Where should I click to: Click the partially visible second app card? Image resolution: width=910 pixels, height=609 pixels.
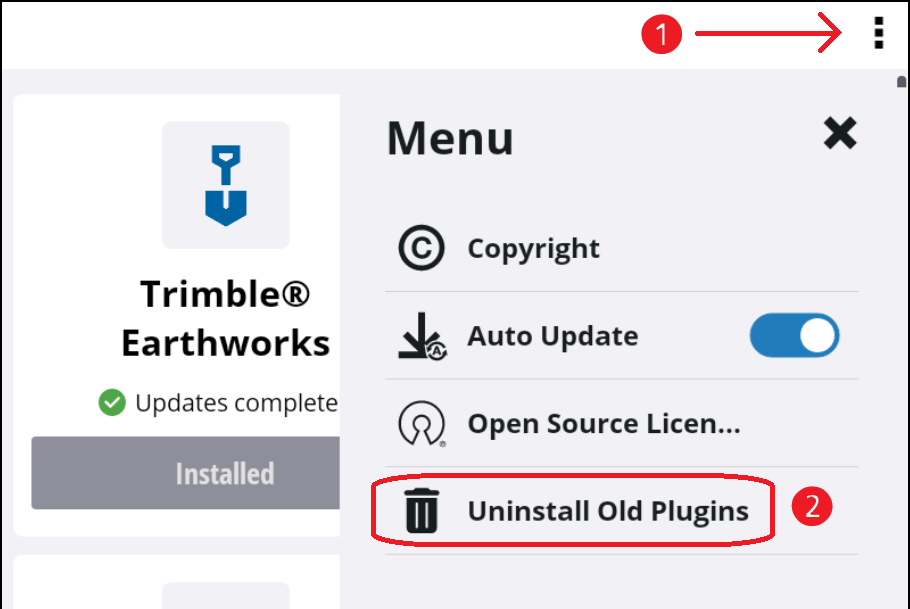176,583
